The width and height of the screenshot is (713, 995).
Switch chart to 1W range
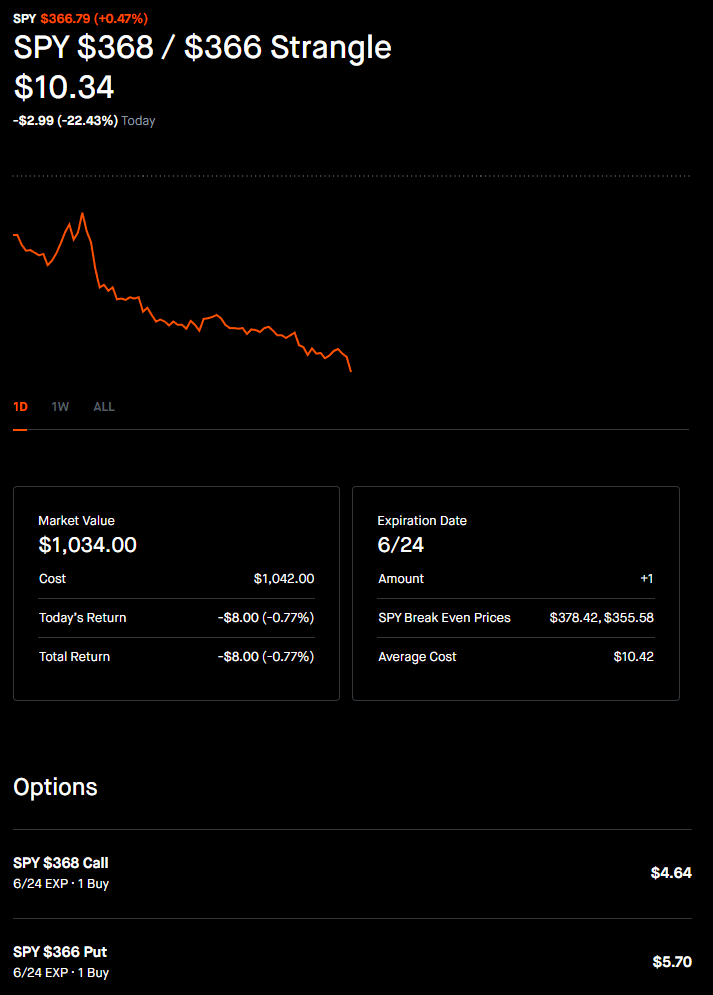(60, 407)
